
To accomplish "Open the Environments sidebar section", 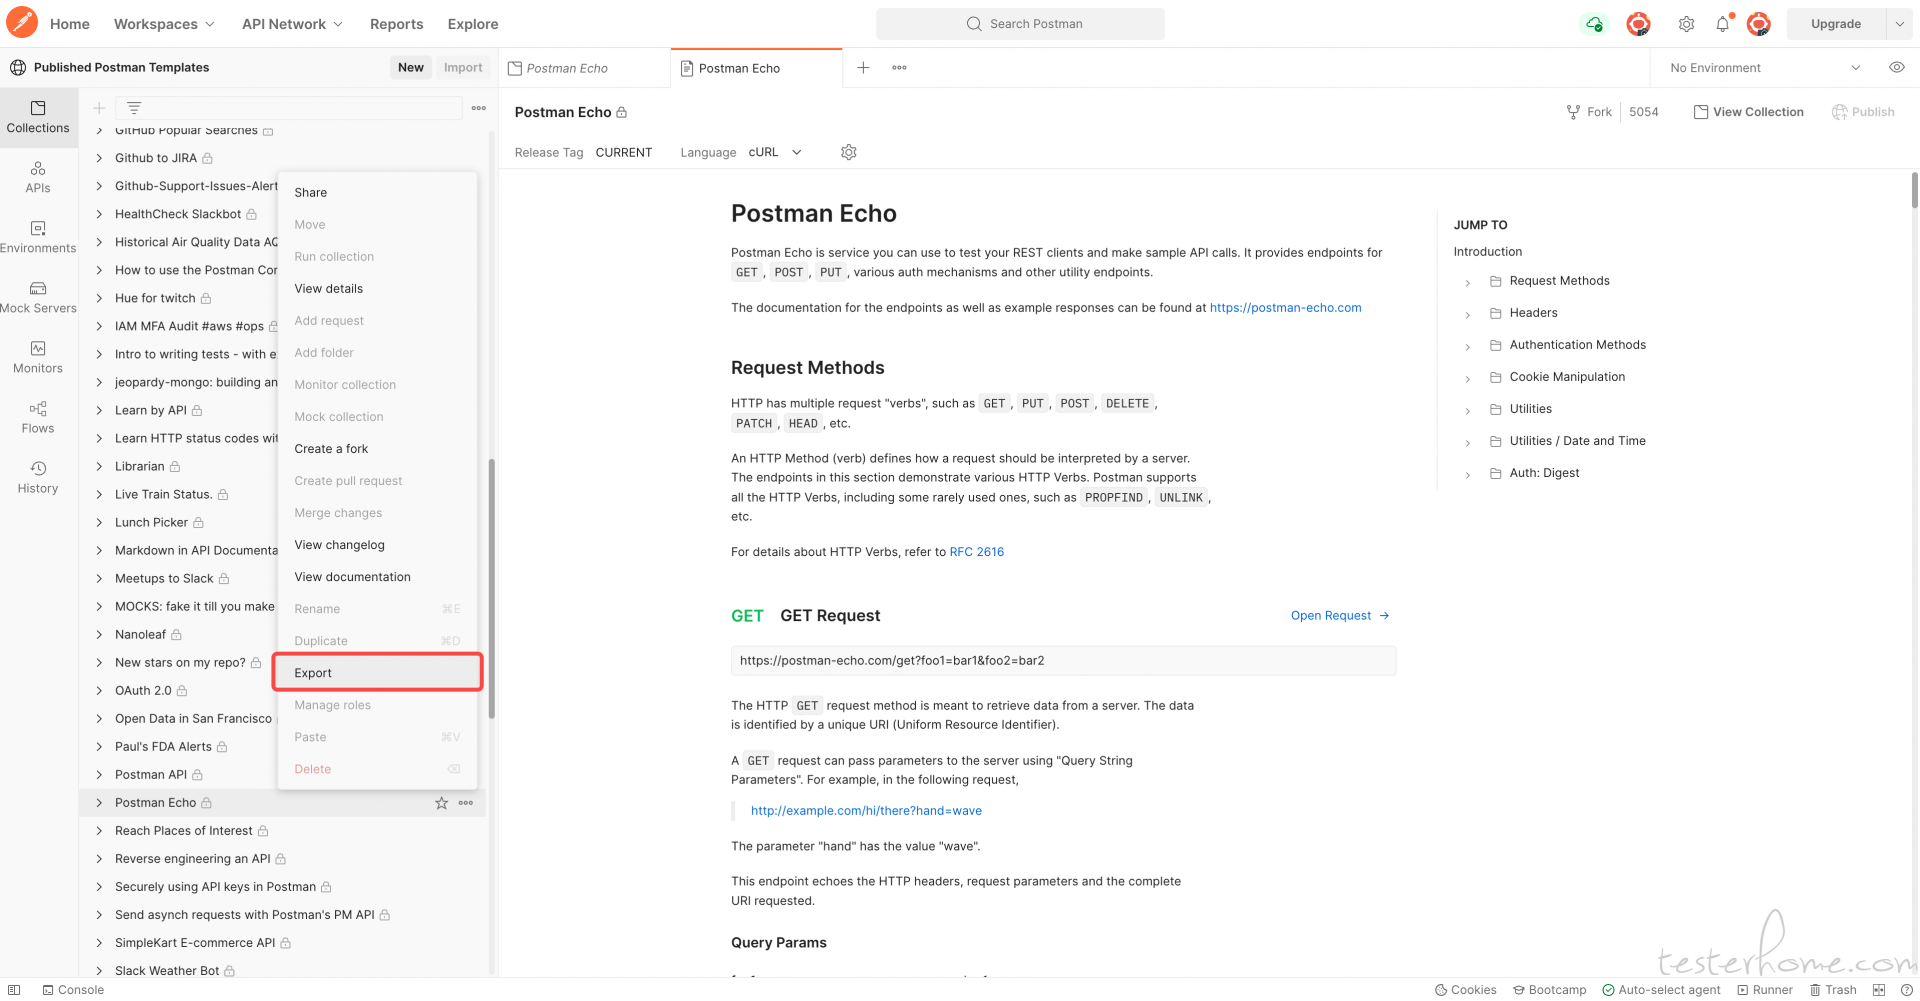I will tap(38, 237).
